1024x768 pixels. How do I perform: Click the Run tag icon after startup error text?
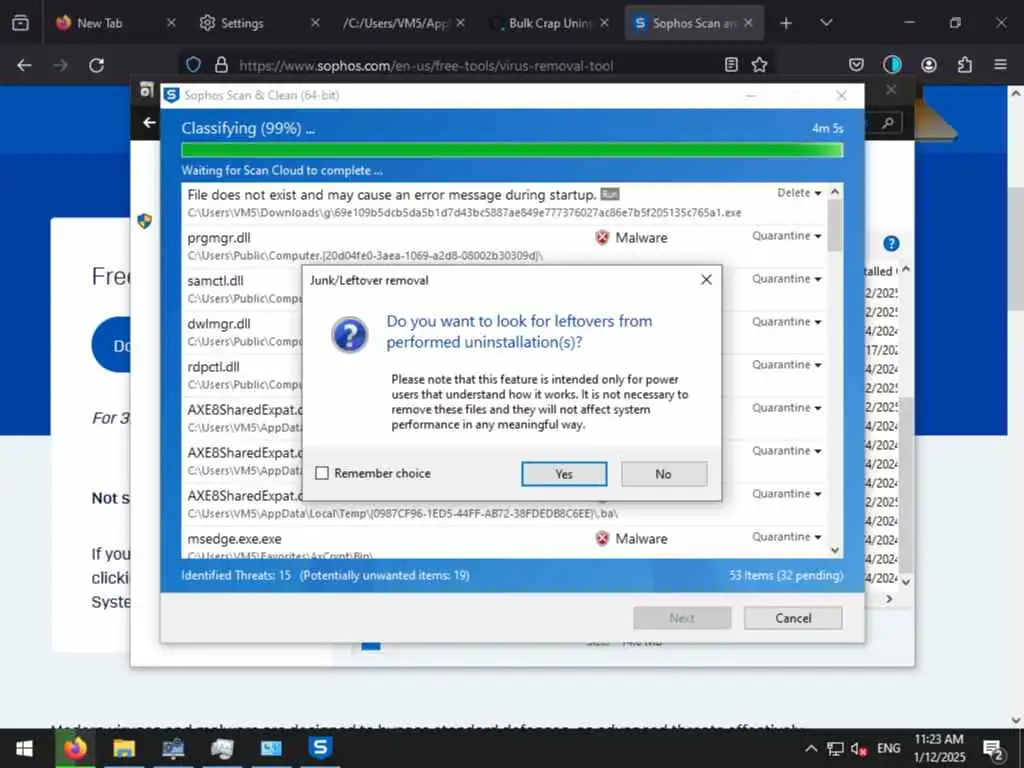coord(609,194)
